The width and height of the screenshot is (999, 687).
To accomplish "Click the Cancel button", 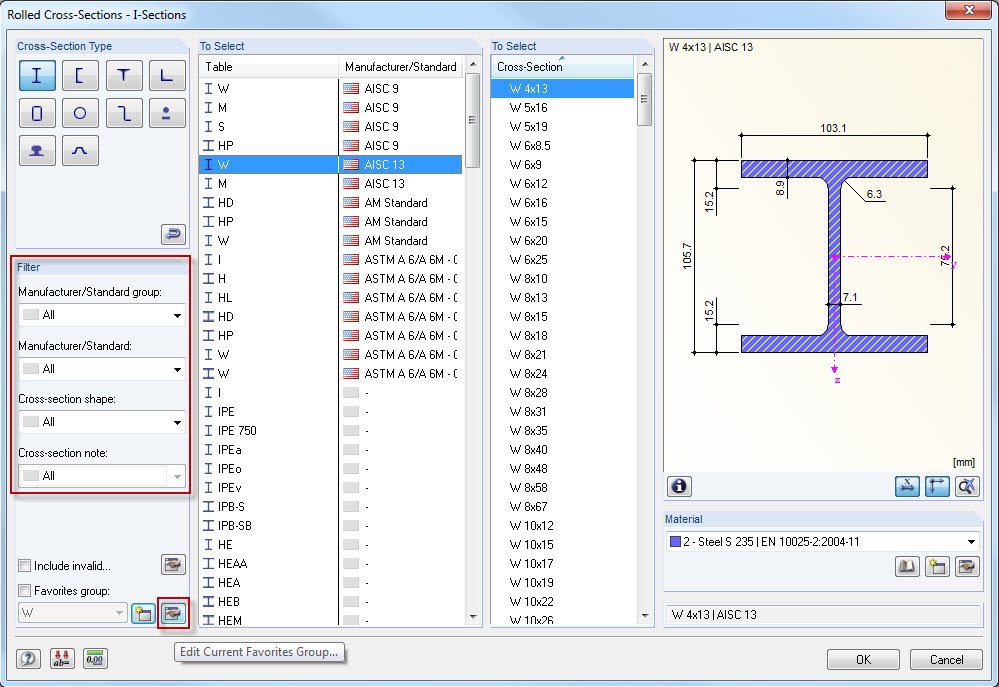I will [946, 660].
